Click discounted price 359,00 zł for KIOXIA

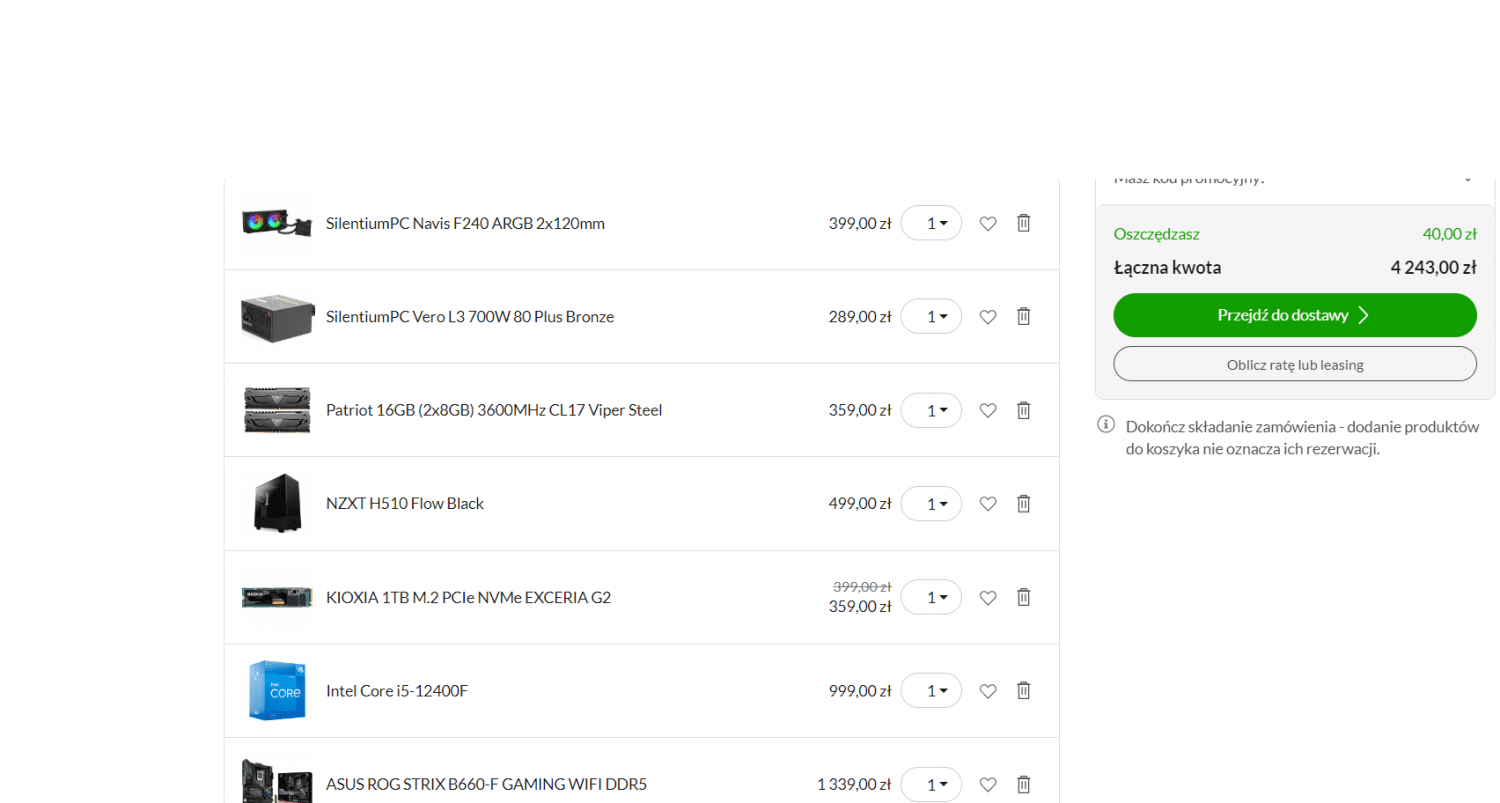click(x=859, y=606)
